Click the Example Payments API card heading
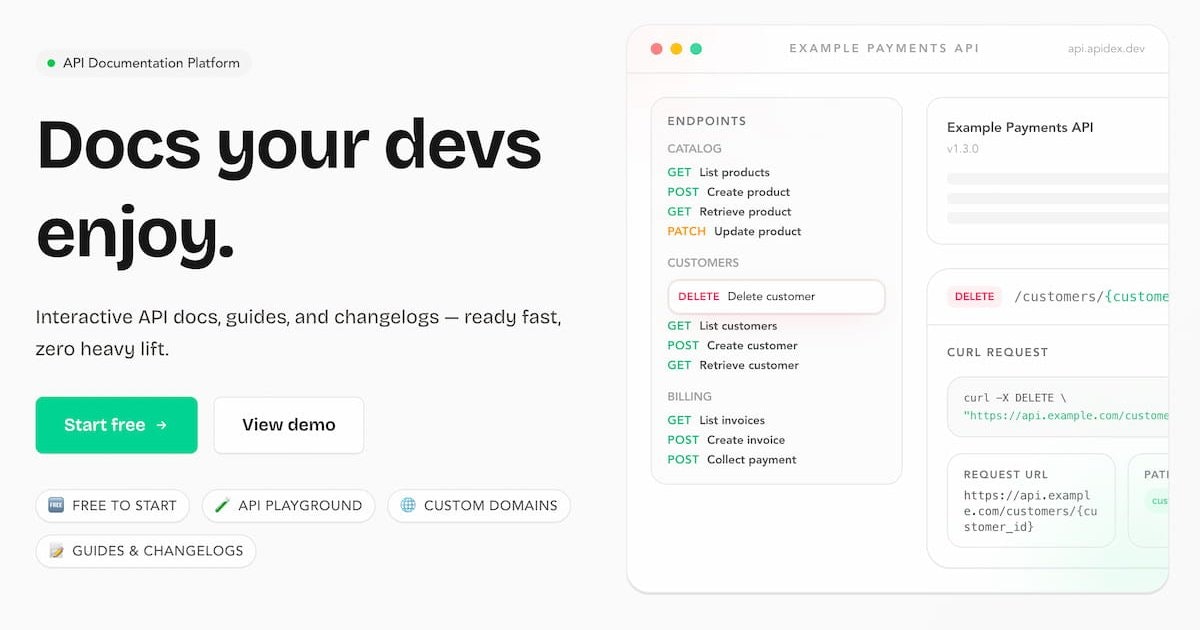The width and height of the screenshot is (1200, 630). coord(1020,128)
